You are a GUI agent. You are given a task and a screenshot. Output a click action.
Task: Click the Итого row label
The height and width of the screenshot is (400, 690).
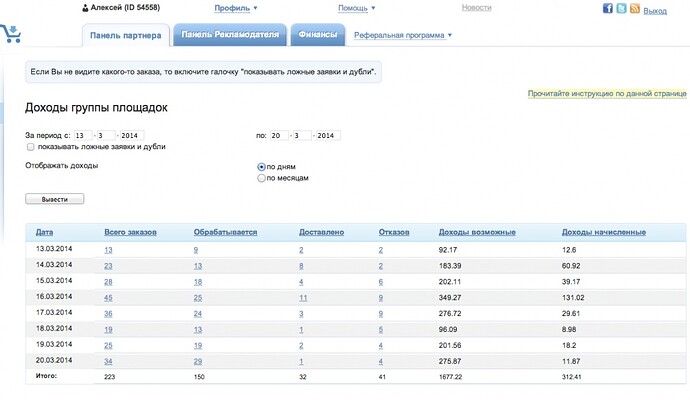pyautogui.click(x=46, y=376)
